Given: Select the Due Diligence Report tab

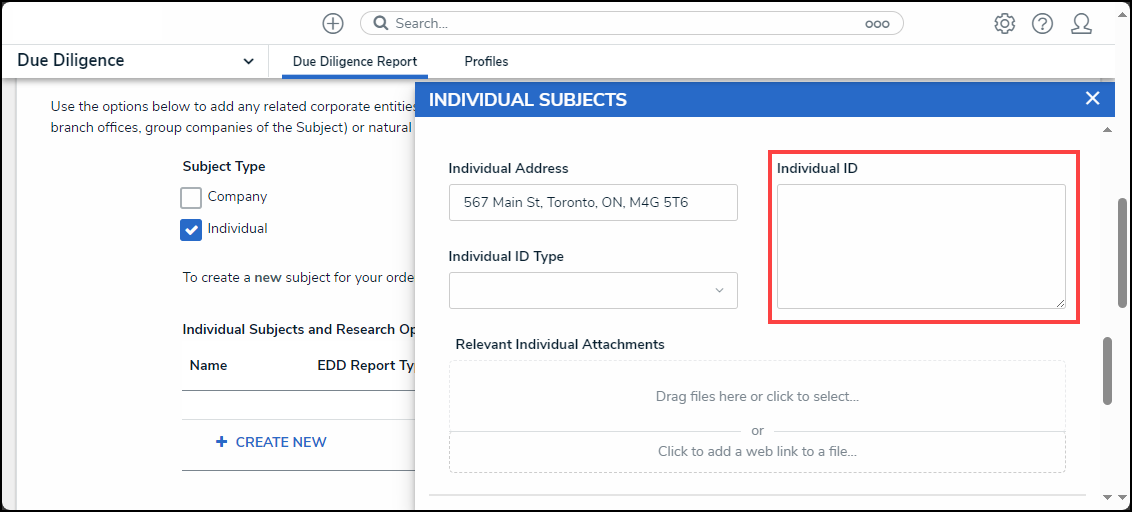Looking at the screenshot, I should click(354, 61).
